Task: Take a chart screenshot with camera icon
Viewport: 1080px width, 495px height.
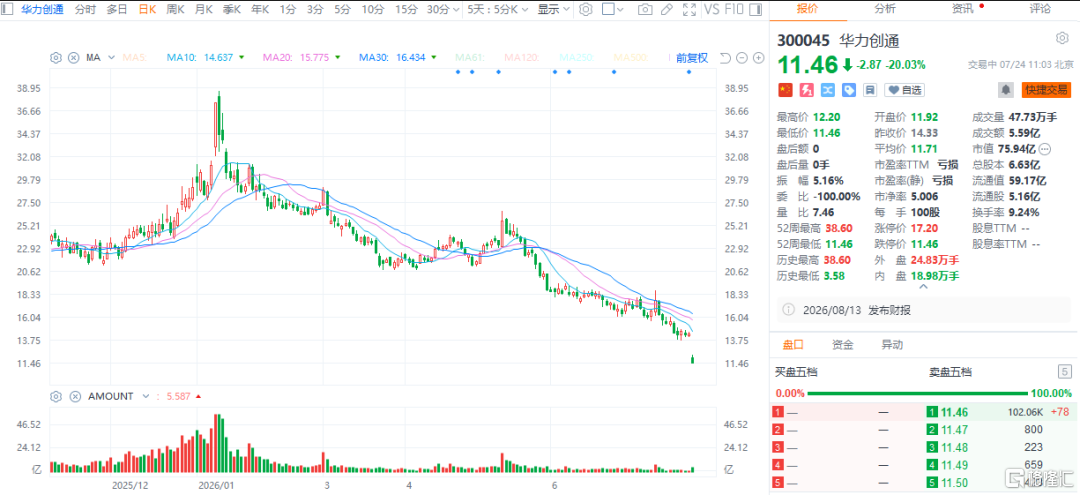Action: pyautogui.click(x=645, y=10)
